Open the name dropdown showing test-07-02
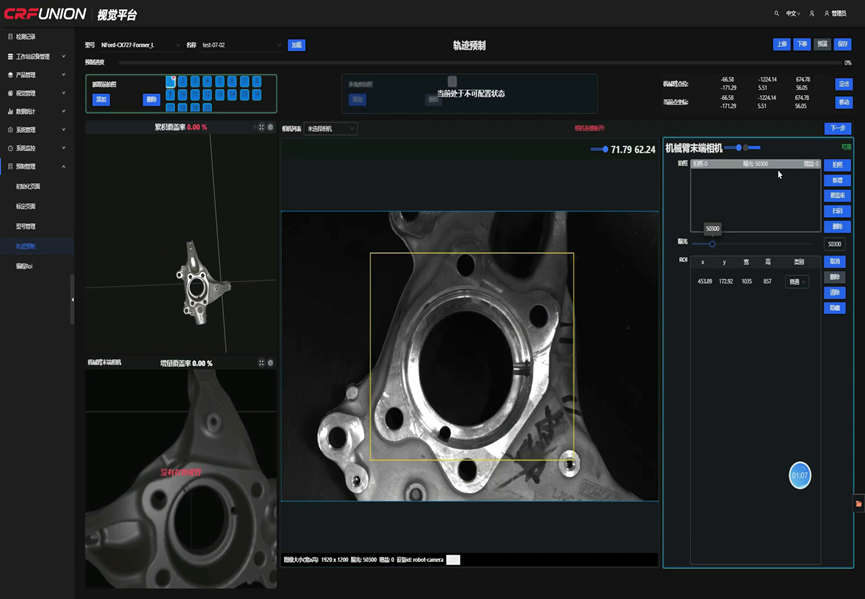Viewport: 865px width, 599px height. [241, 45]
